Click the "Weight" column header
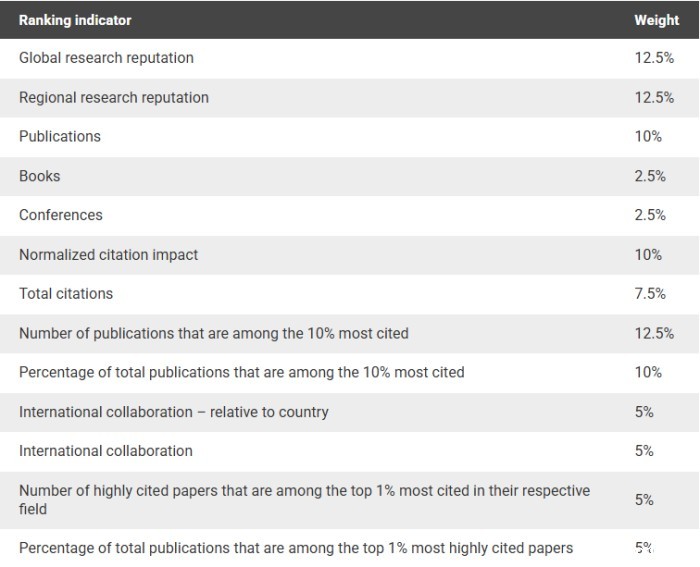The height and width of the screenshot is (567, 700). (x=656, y=20)
